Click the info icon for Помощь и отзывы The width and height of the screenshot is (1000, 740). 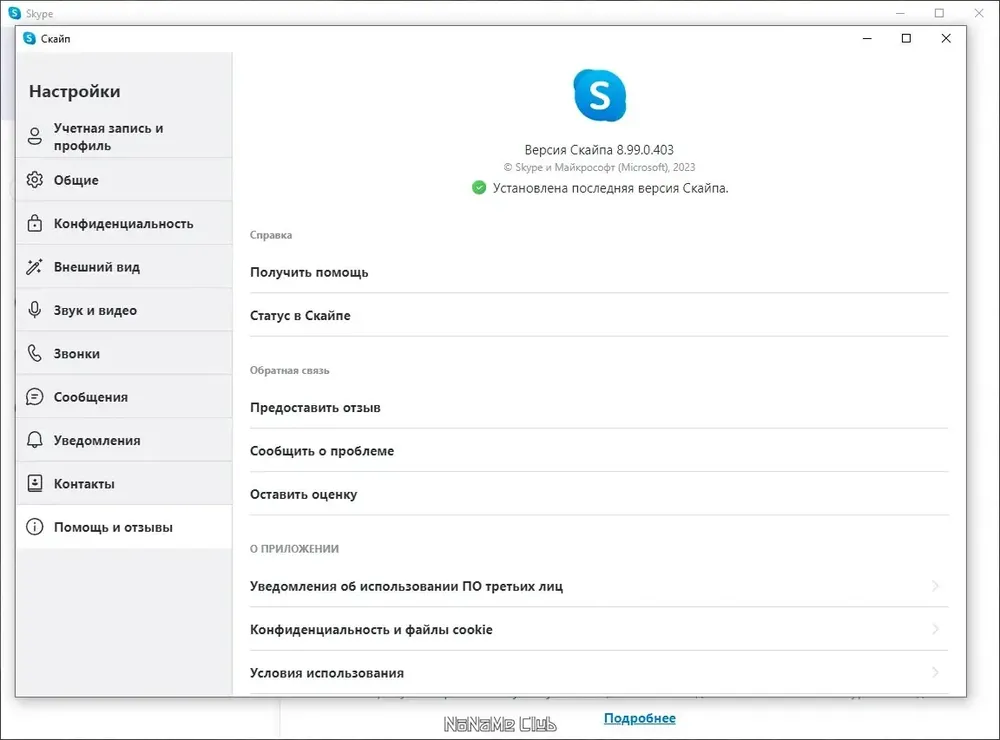pos(34,527)
